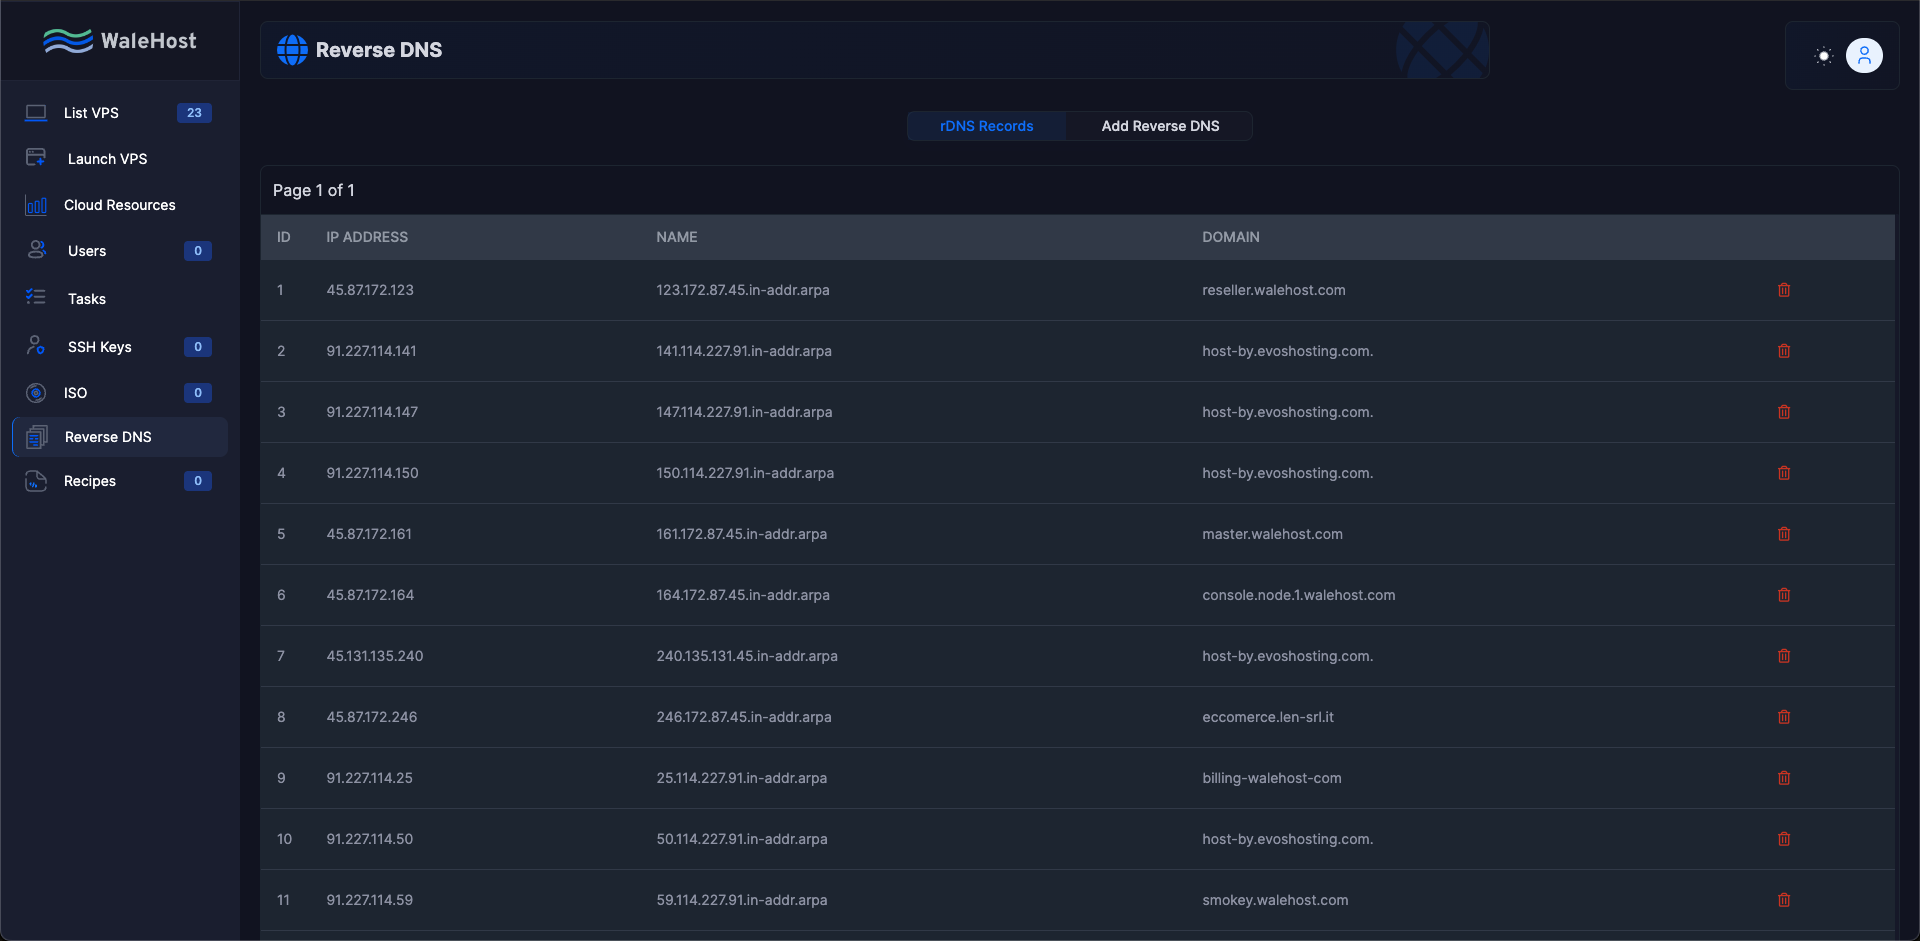The image size is (1920, 941).
Task: Click IP address 45.87.172.123
Action: click(x=370, y=290)
